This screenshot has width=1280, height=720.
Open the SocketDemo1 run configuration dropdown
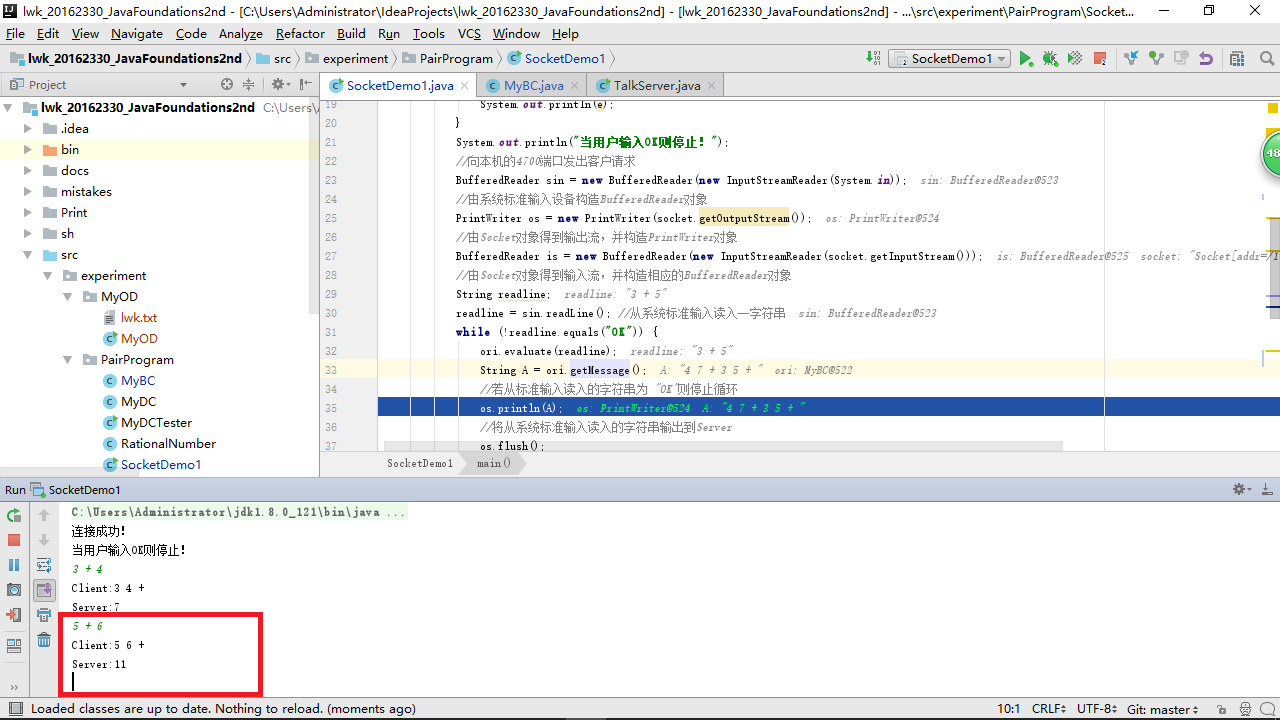pos(950,59)
